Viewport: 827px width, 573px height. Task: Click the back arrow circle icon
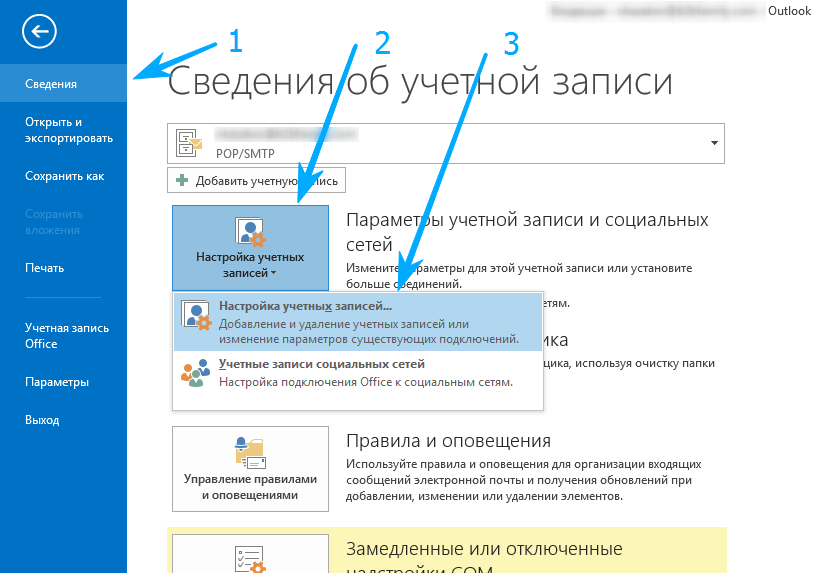click(39, 31)
